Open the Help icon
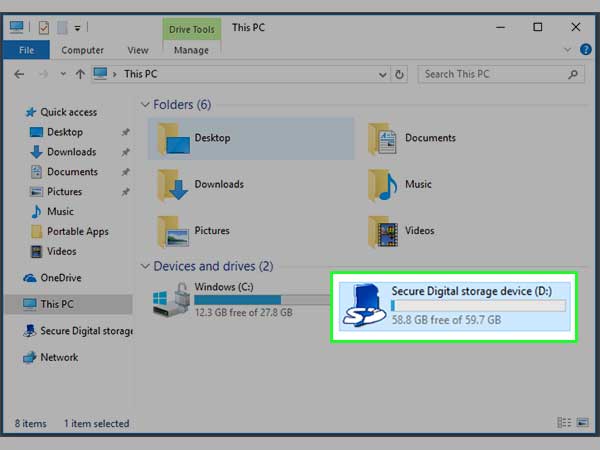600x450 pixels. tap(585, 49)
